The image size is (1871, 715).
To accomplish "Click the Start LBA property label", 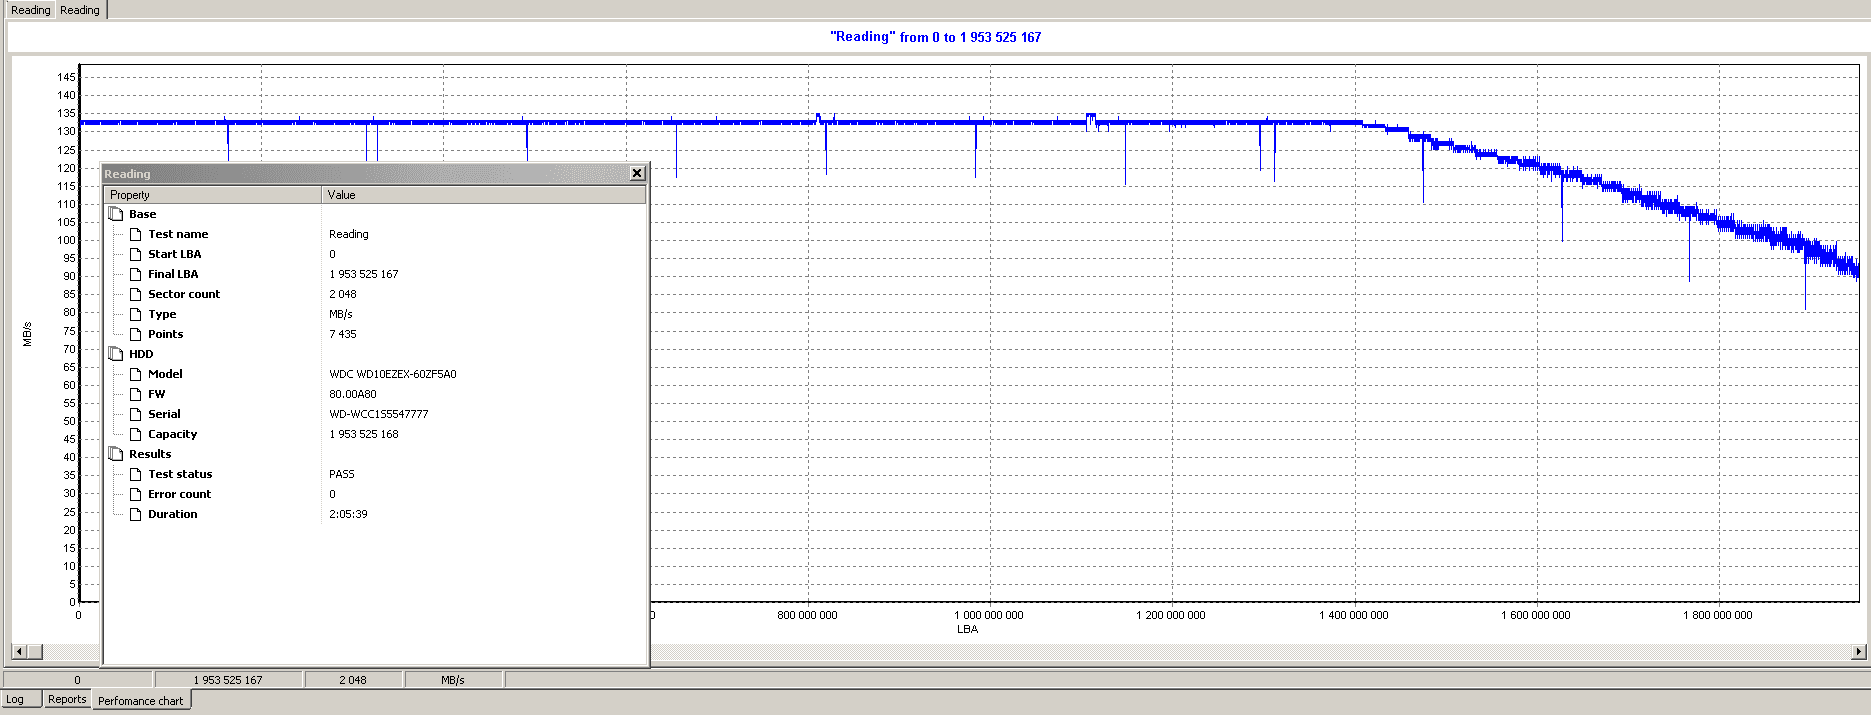I will [x=174, y=254].
